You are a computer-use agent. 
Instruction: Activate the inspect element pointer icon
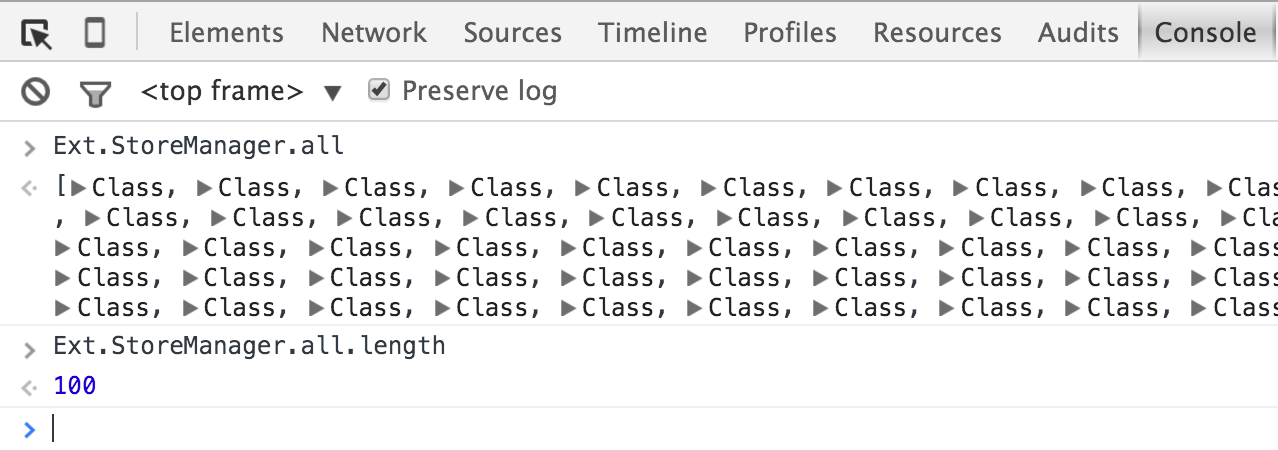pos(37,34)
